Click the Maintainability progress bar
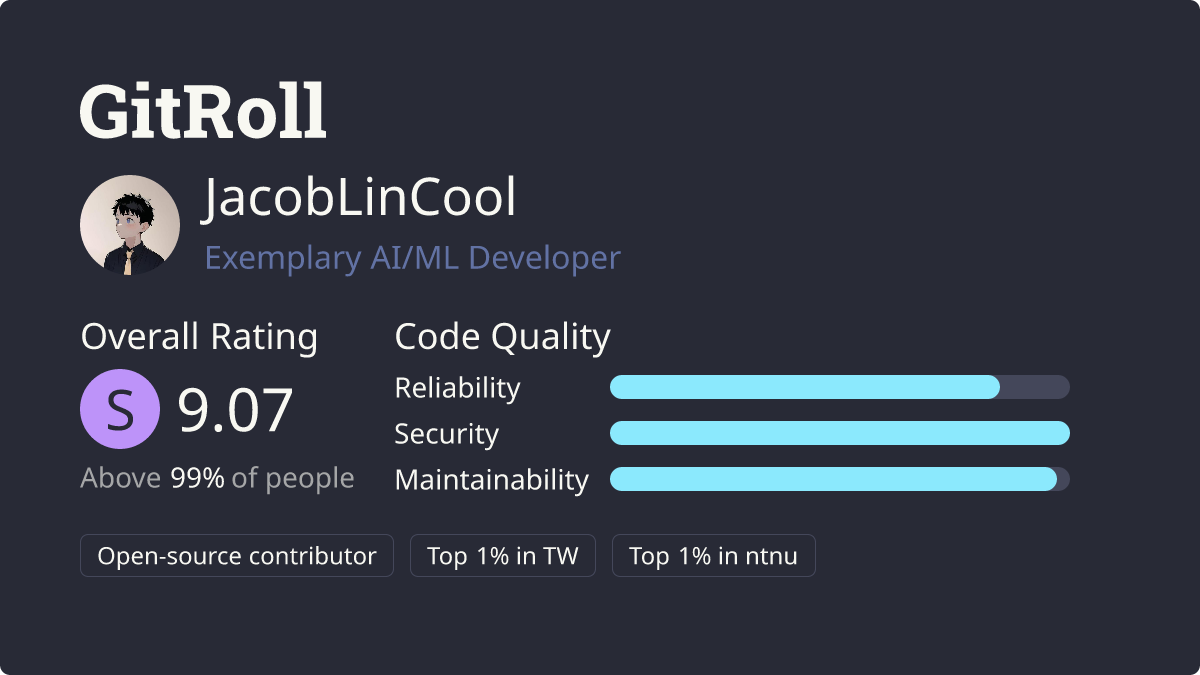 click(x=840, y=479)
